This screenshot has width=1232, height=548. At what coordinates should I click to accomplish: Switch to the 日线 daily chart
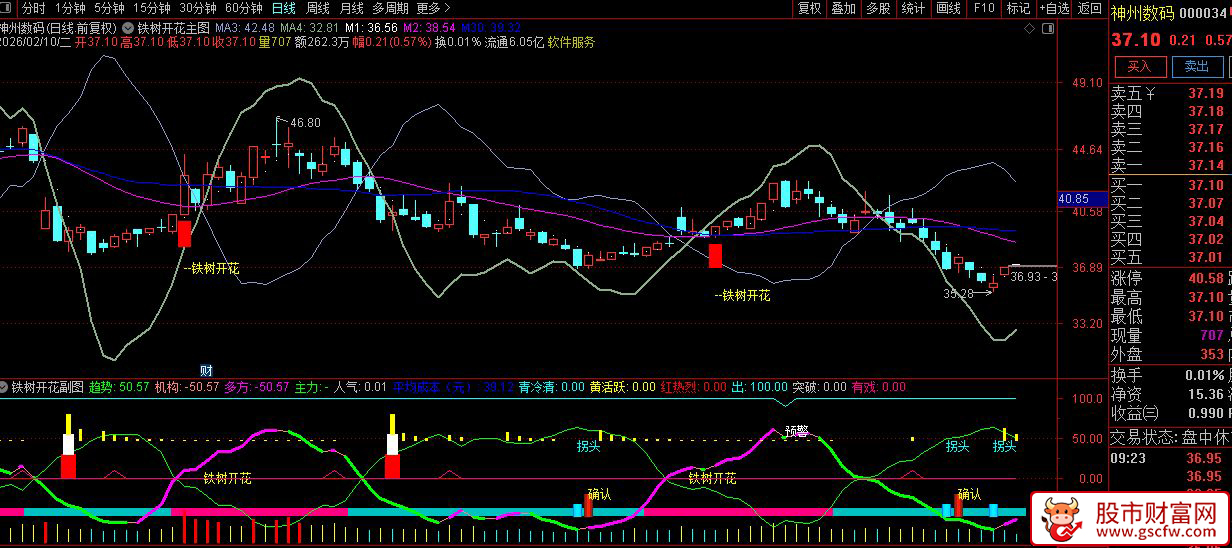[284, 8]
